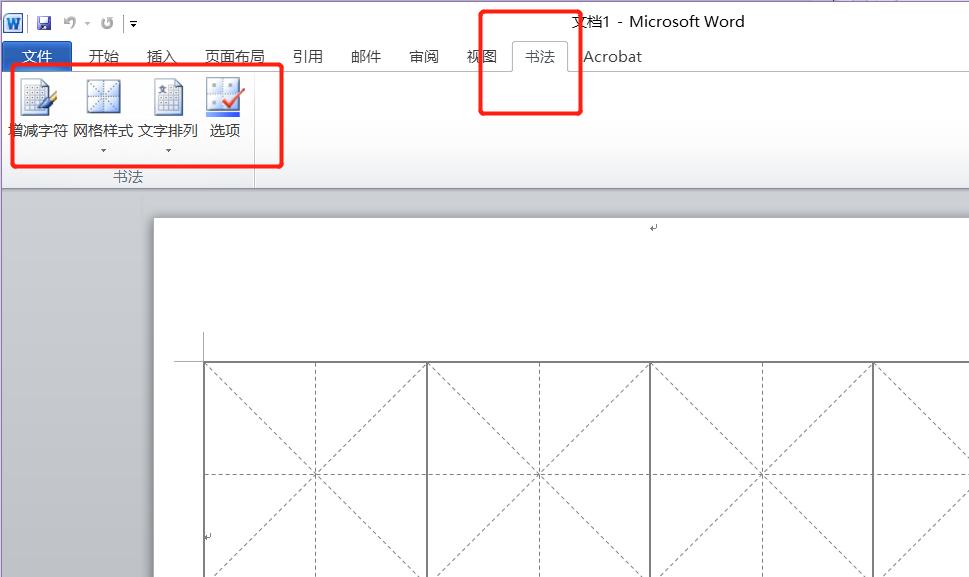
Task: Click the Word logo icon top-left
Action: (14, 21)
